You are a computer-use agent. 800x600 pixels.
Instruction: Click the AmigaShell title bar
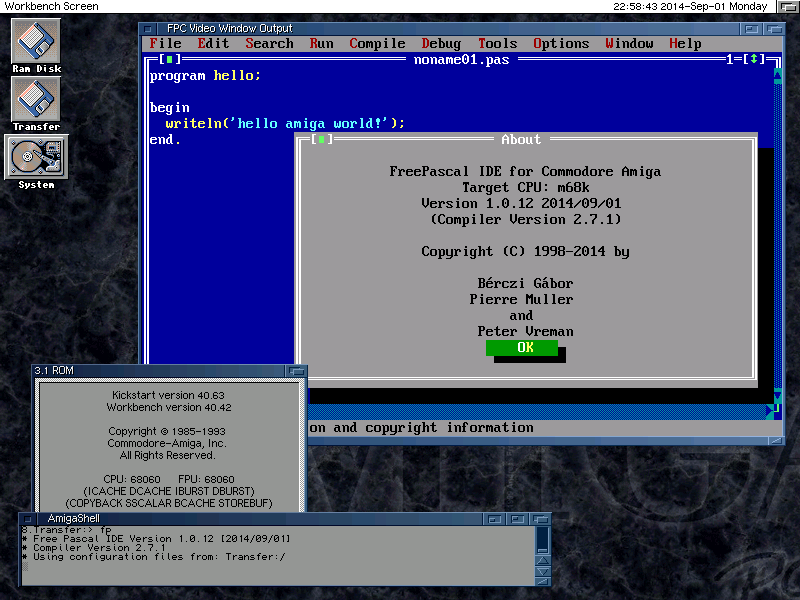click(x=258, y=519)
